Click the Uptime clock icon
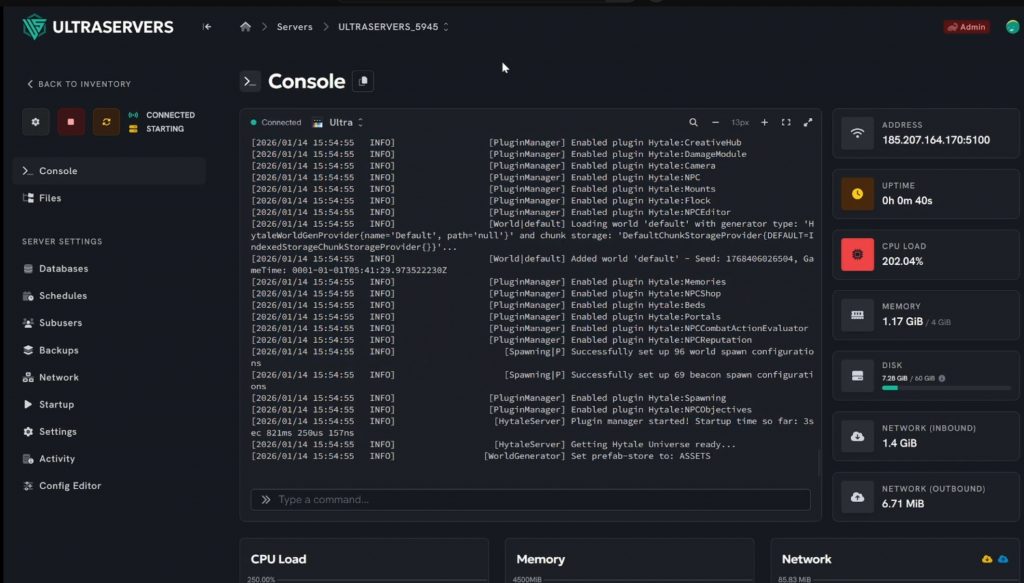1024x583 pixels. (857, 194)
